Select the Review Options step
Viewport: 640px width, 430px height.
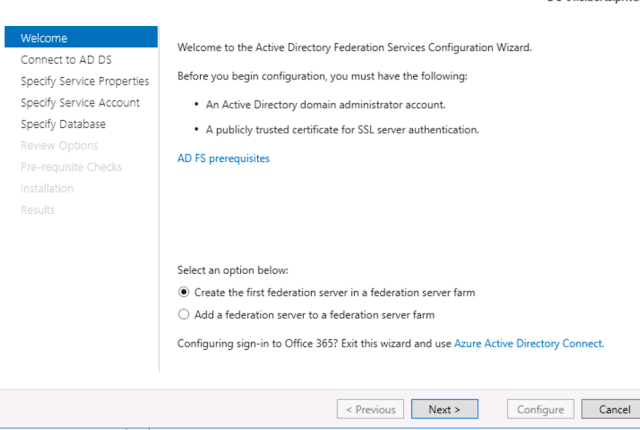click(59, 146)
